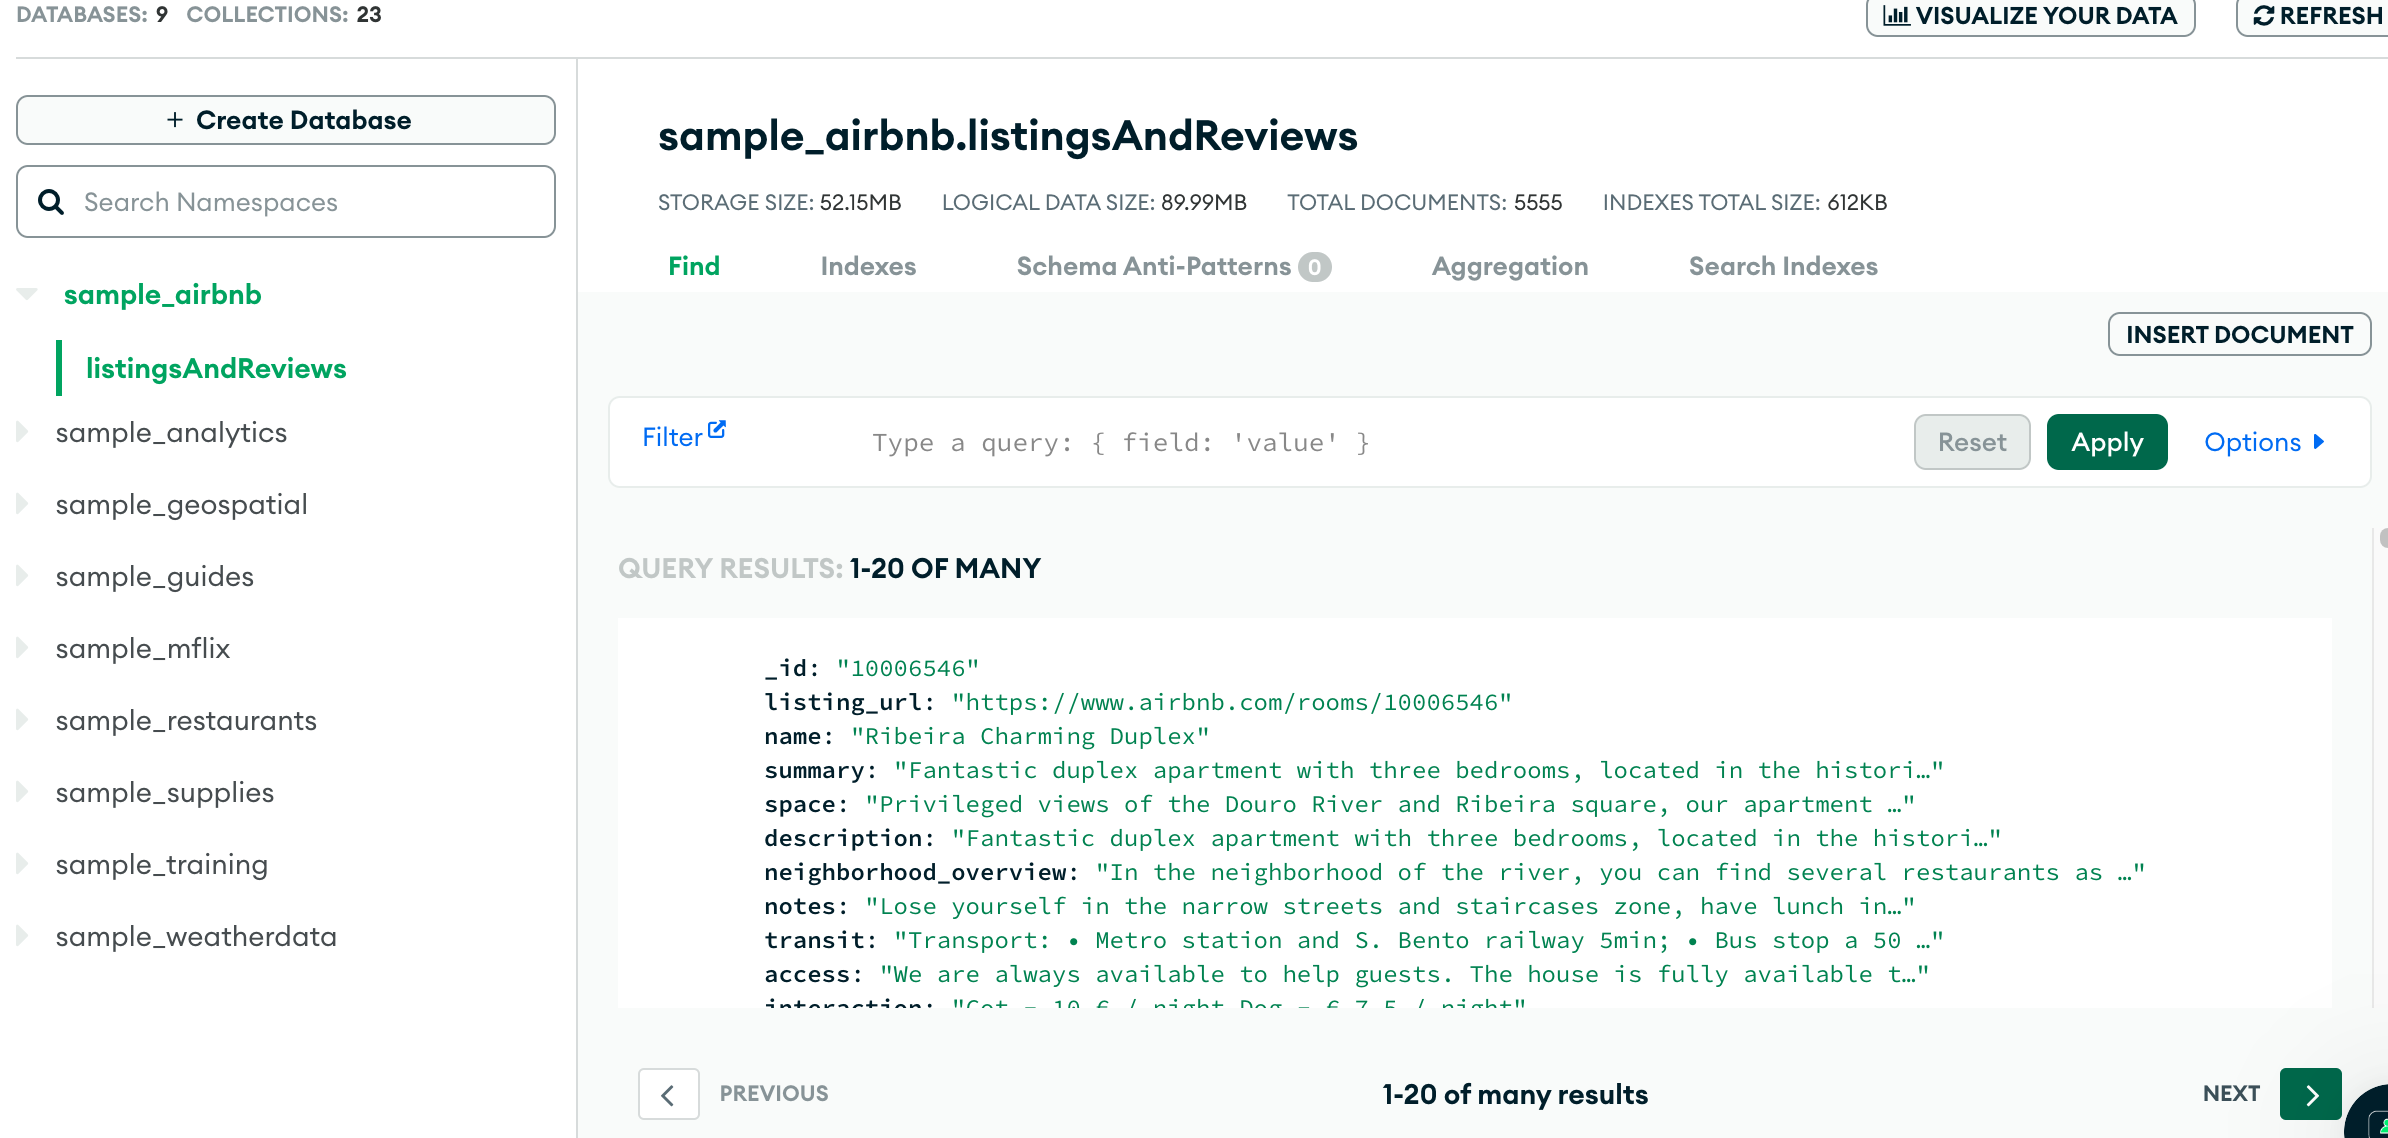Click the summary field value
The image size is (2388, 1138).
tap(1418, 770)
